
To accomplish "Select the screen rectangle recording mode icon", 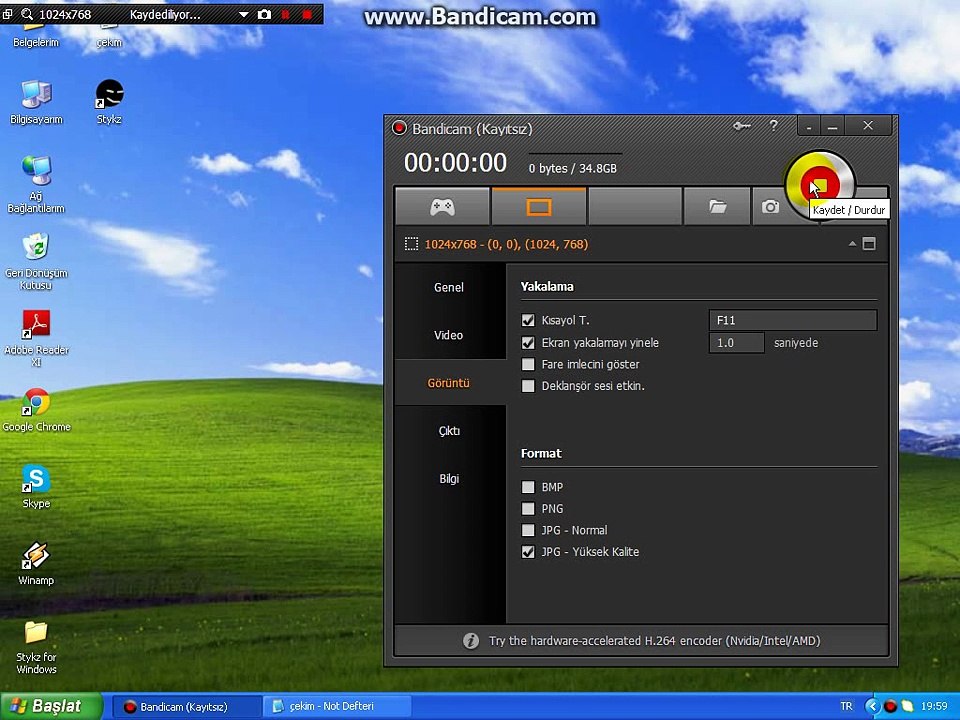I will pos(539,207).
